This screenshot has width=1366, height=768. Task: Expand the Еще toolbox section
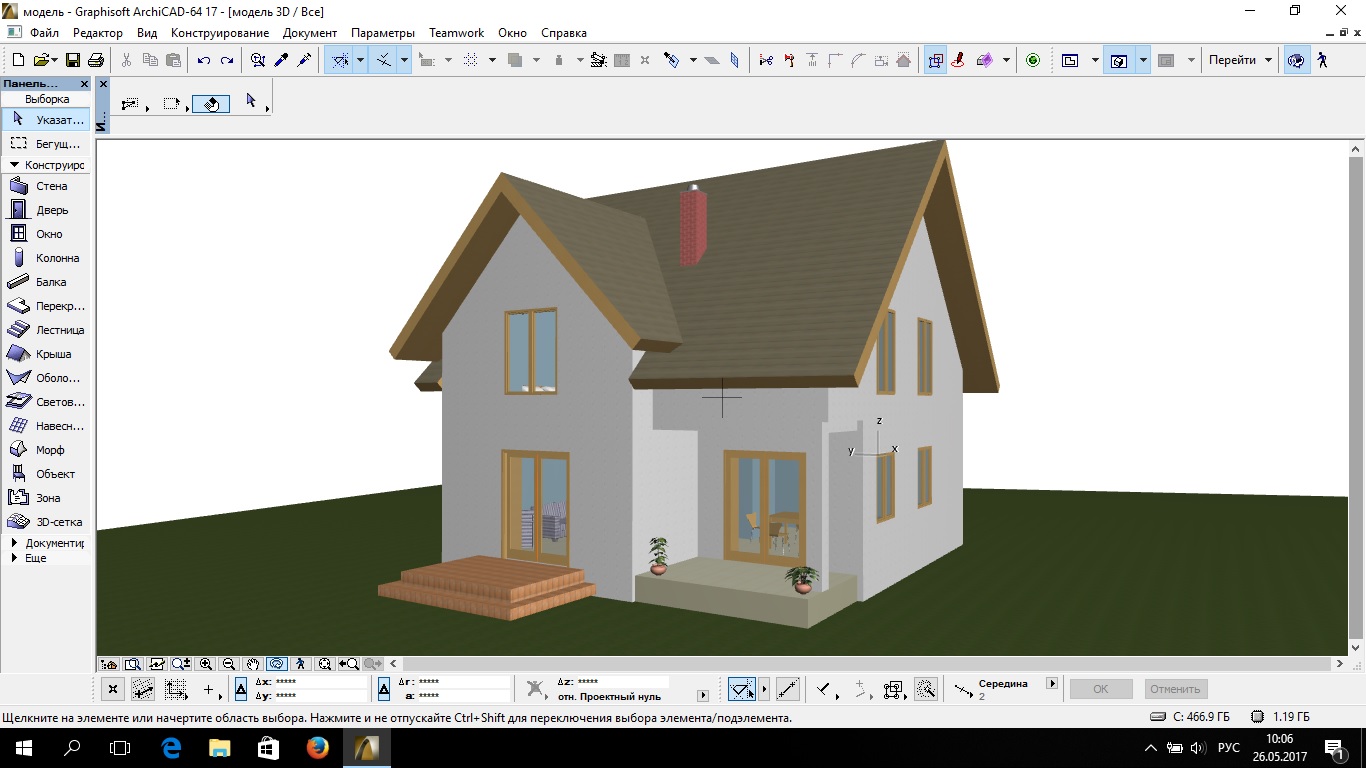point(15,558)
